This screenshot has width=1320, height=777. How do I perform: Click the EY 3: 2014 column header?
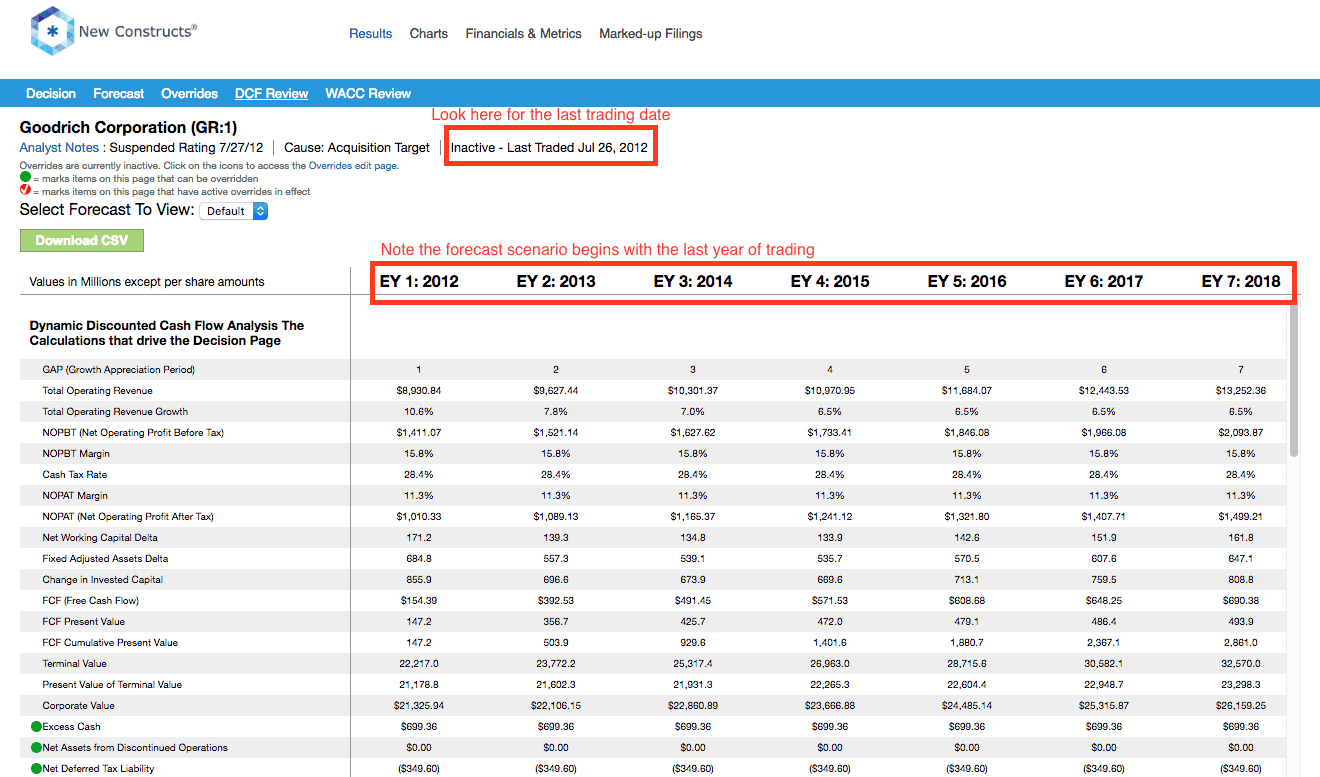pos(693,282)
